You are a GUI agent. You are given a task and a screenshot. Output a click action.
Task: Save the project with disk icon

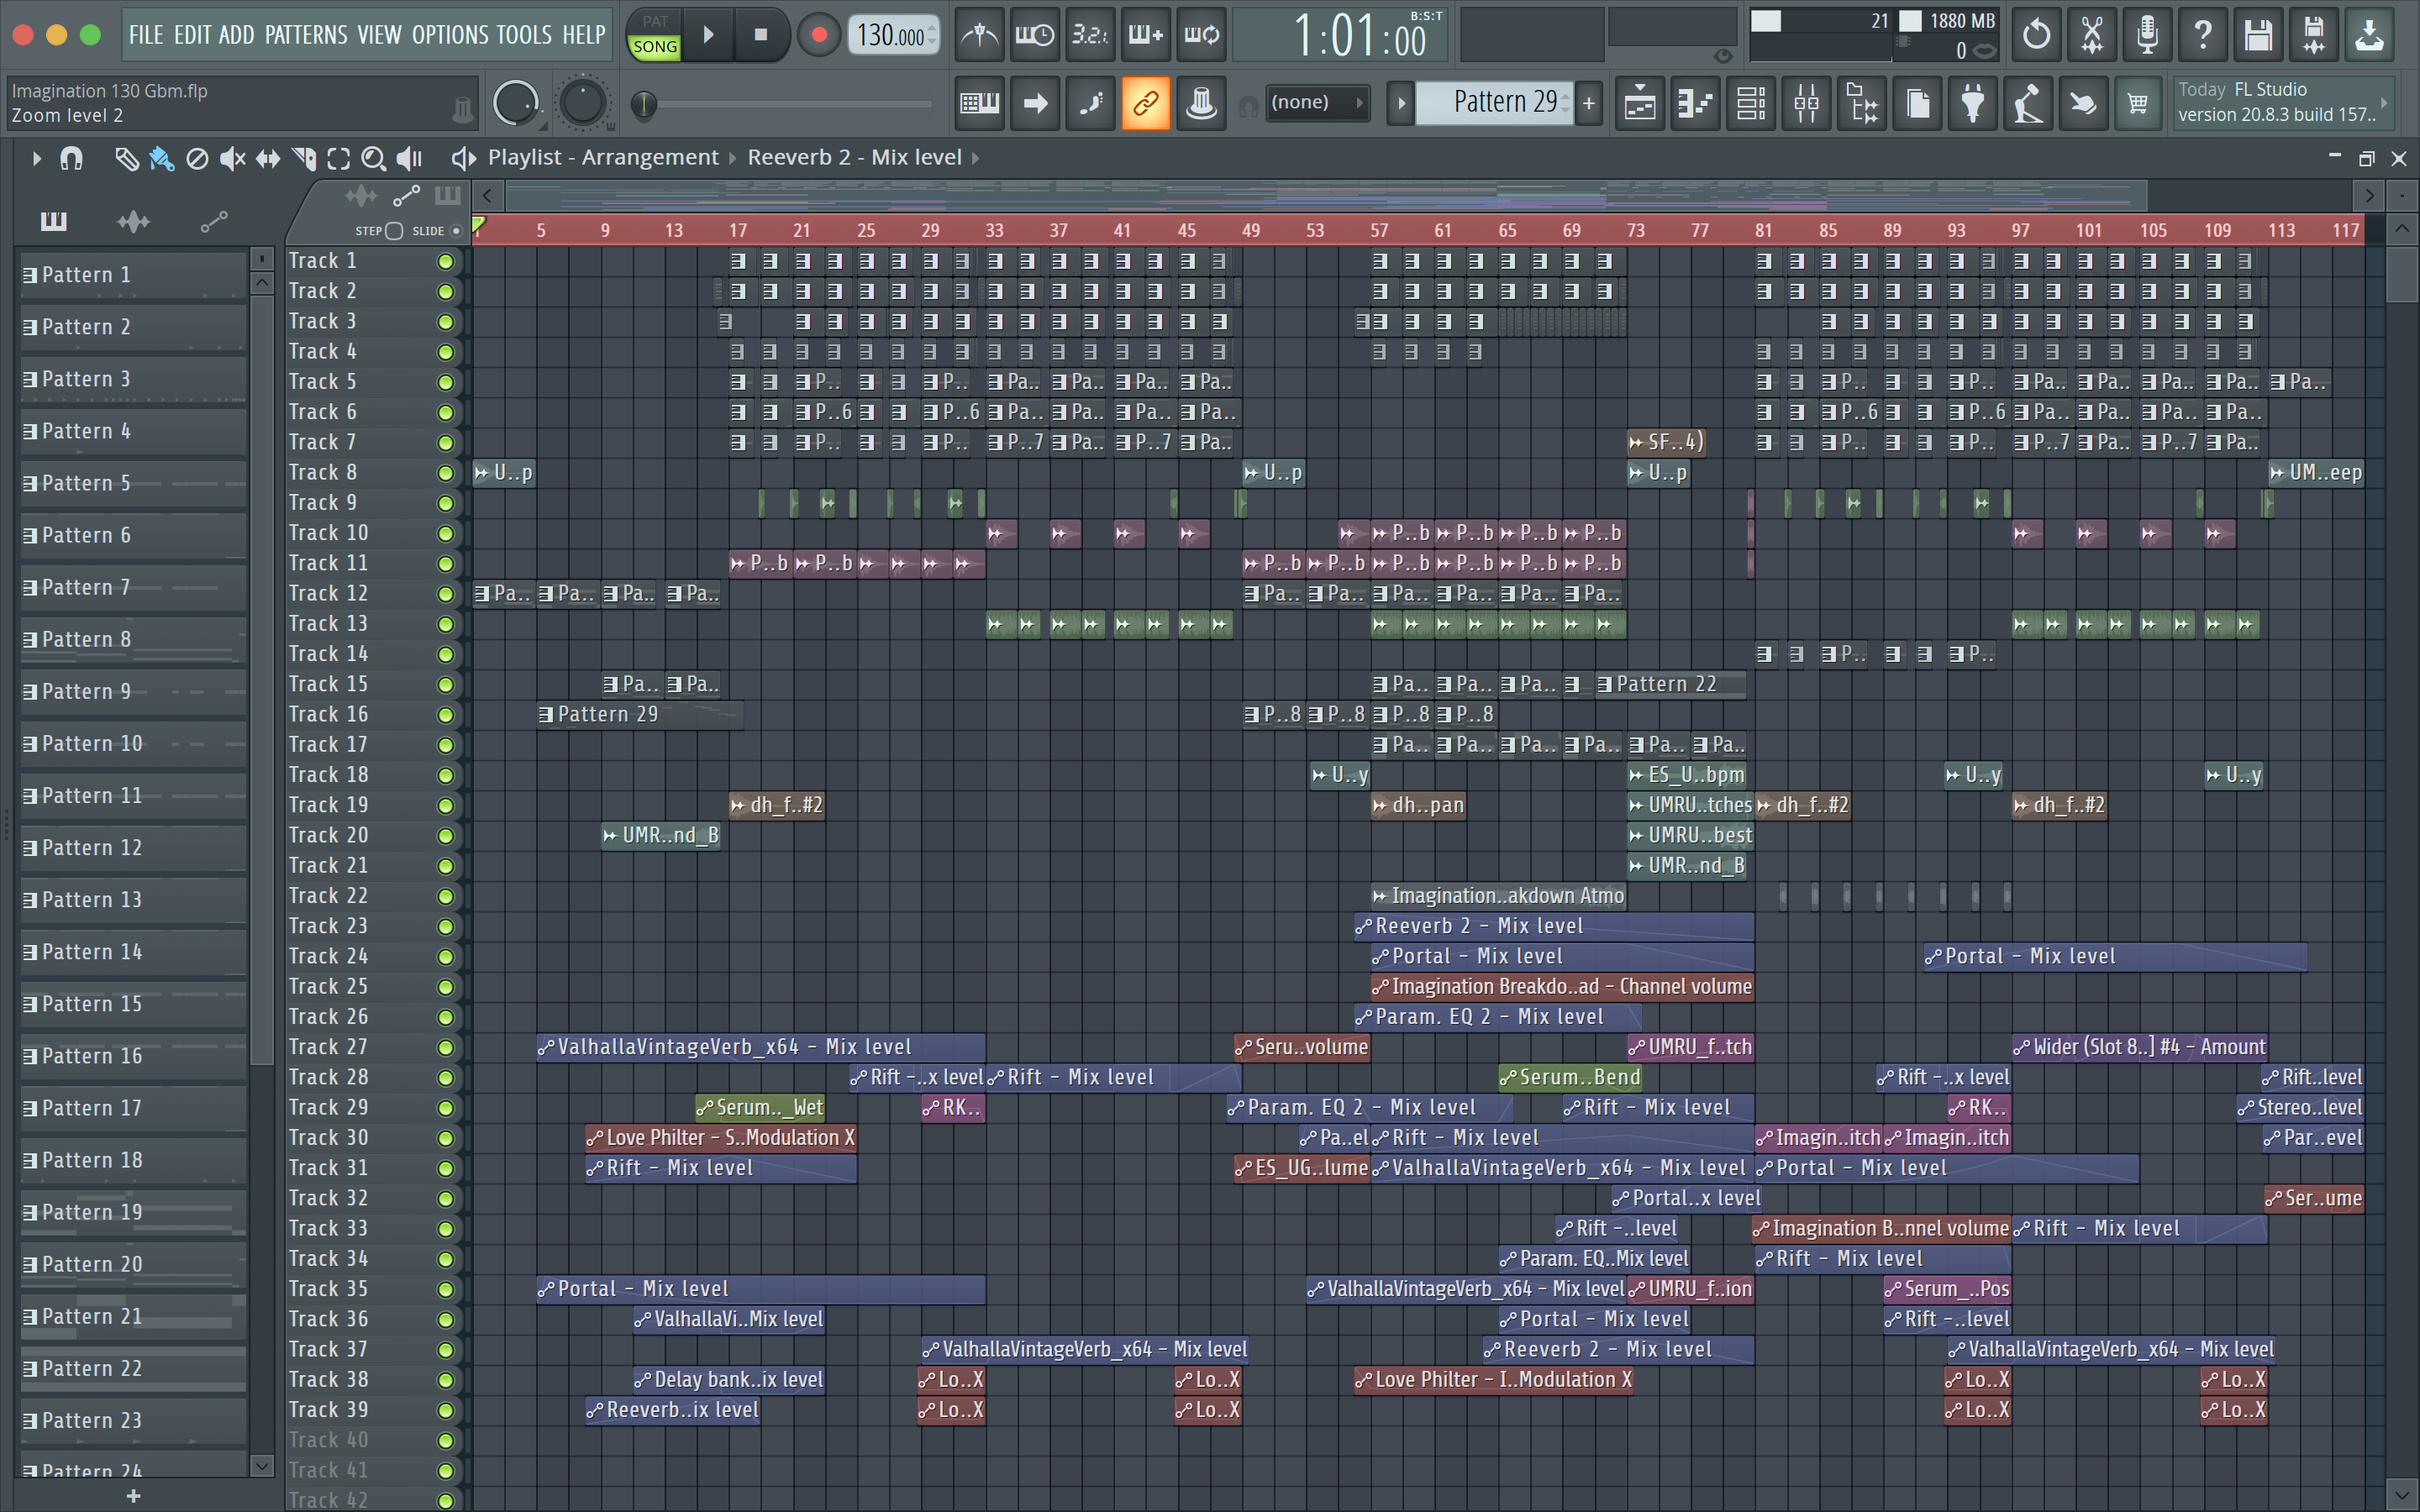[2258, 35]
